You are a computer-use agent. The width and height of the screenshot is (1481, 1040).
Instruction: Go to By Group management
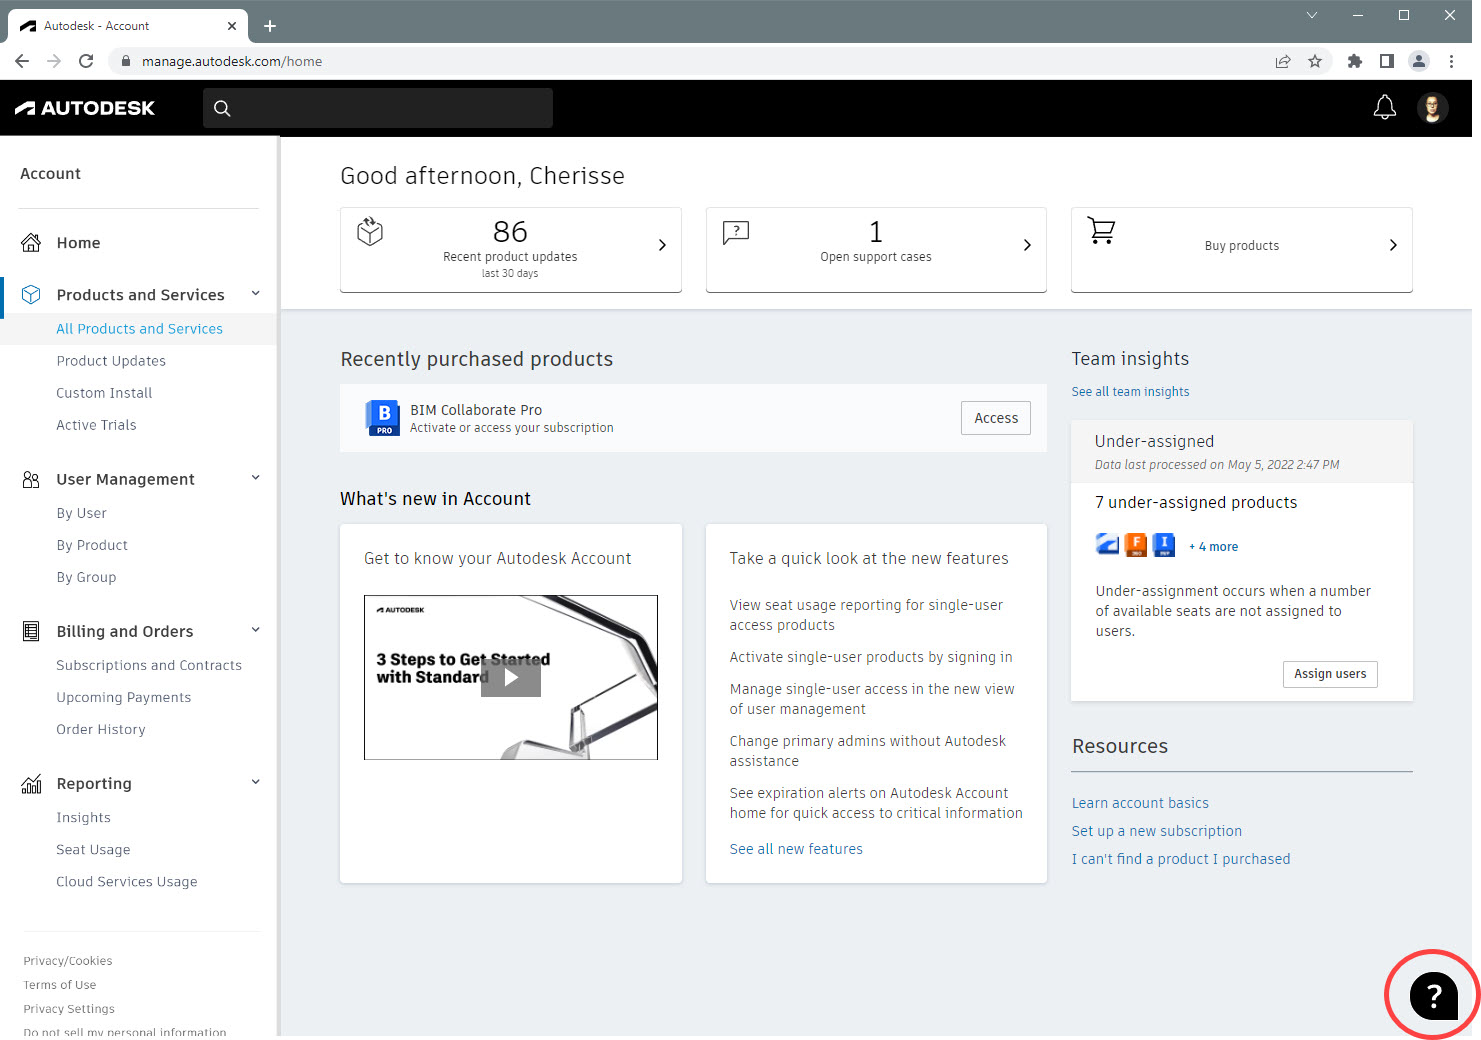click(x=86, y=577)
